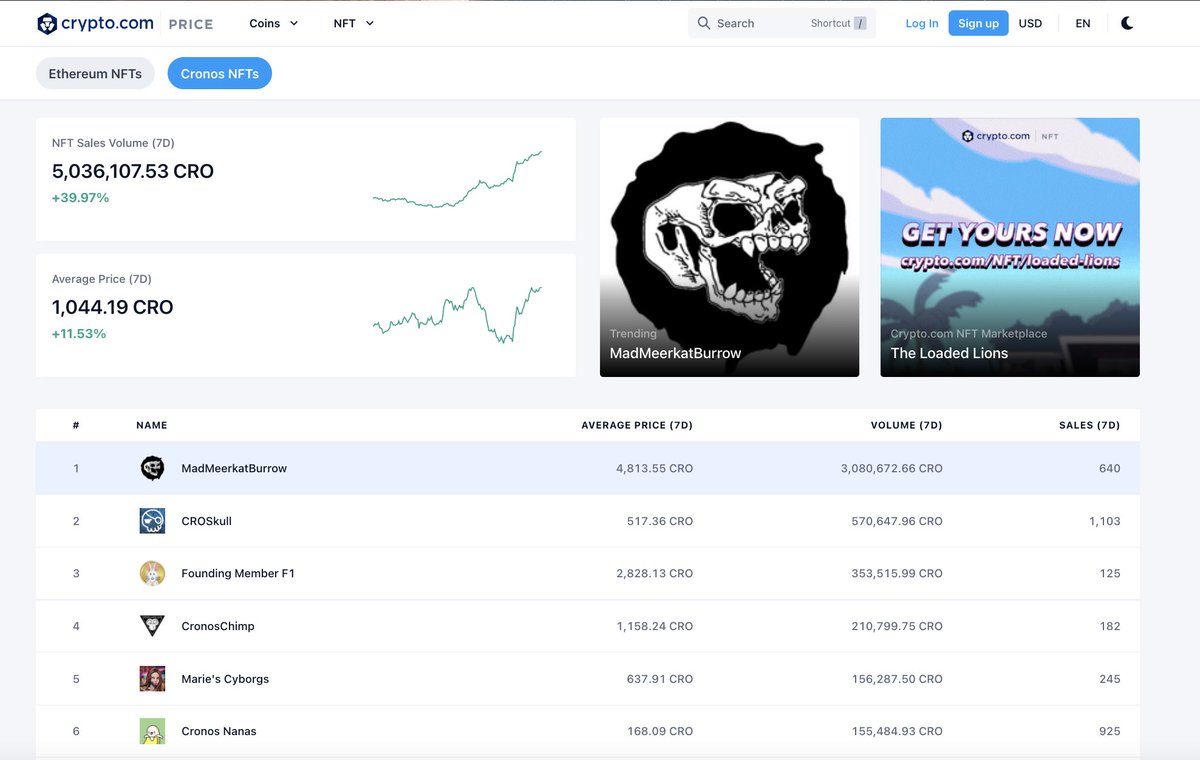Click the 570,647.96 CRO volume cell
The image size is (1200, 760).
[x=897, y=521]
